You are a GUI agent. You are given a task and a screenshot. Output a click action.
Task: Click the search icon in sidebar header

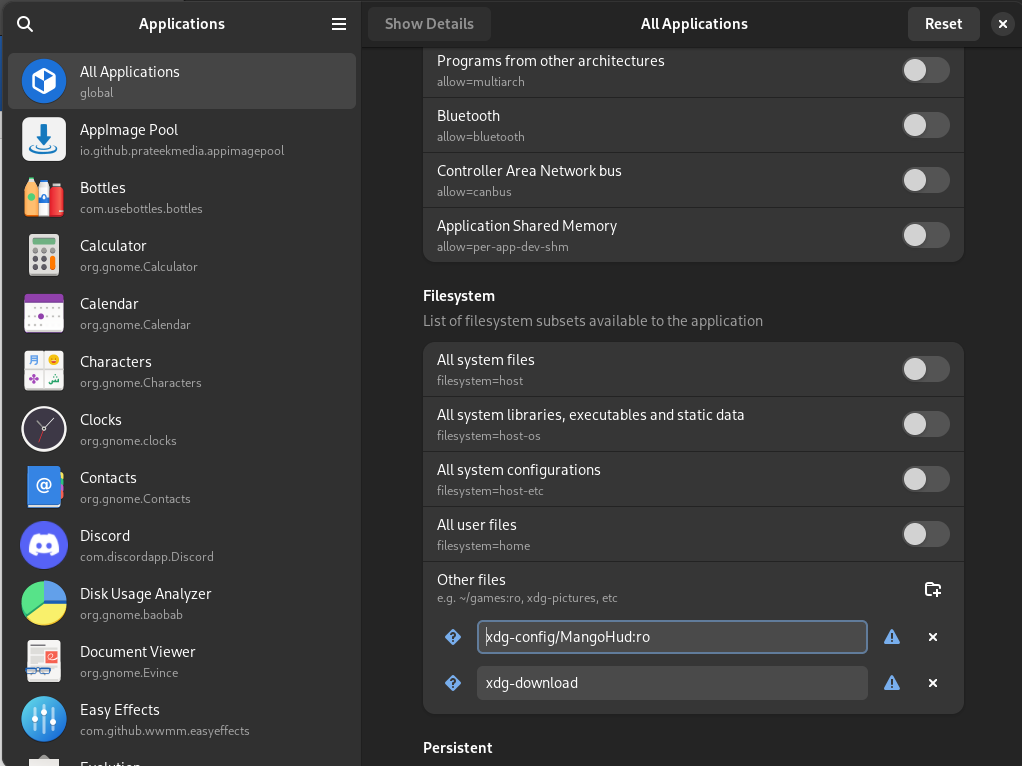point(25,24)
